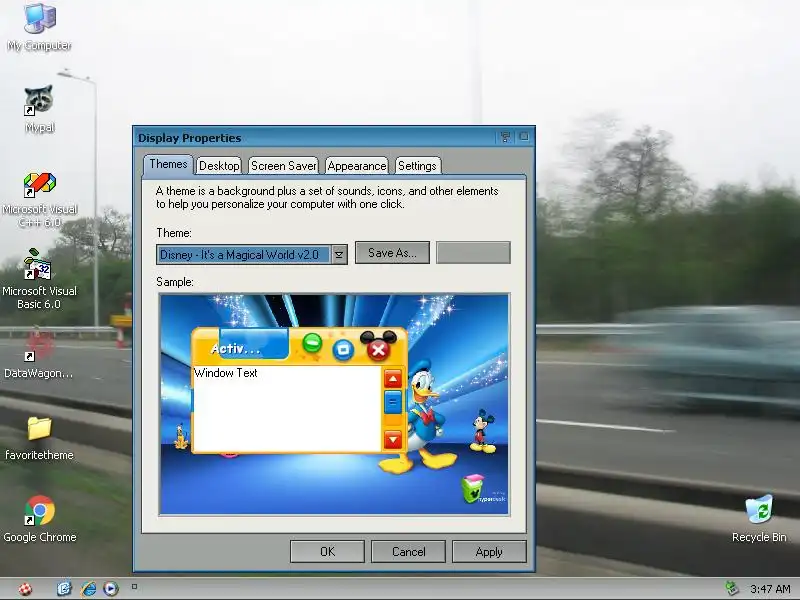The image size is (800, 600).
Task: Click Show Desktop quick launch icon
Action: pos(64,589)
